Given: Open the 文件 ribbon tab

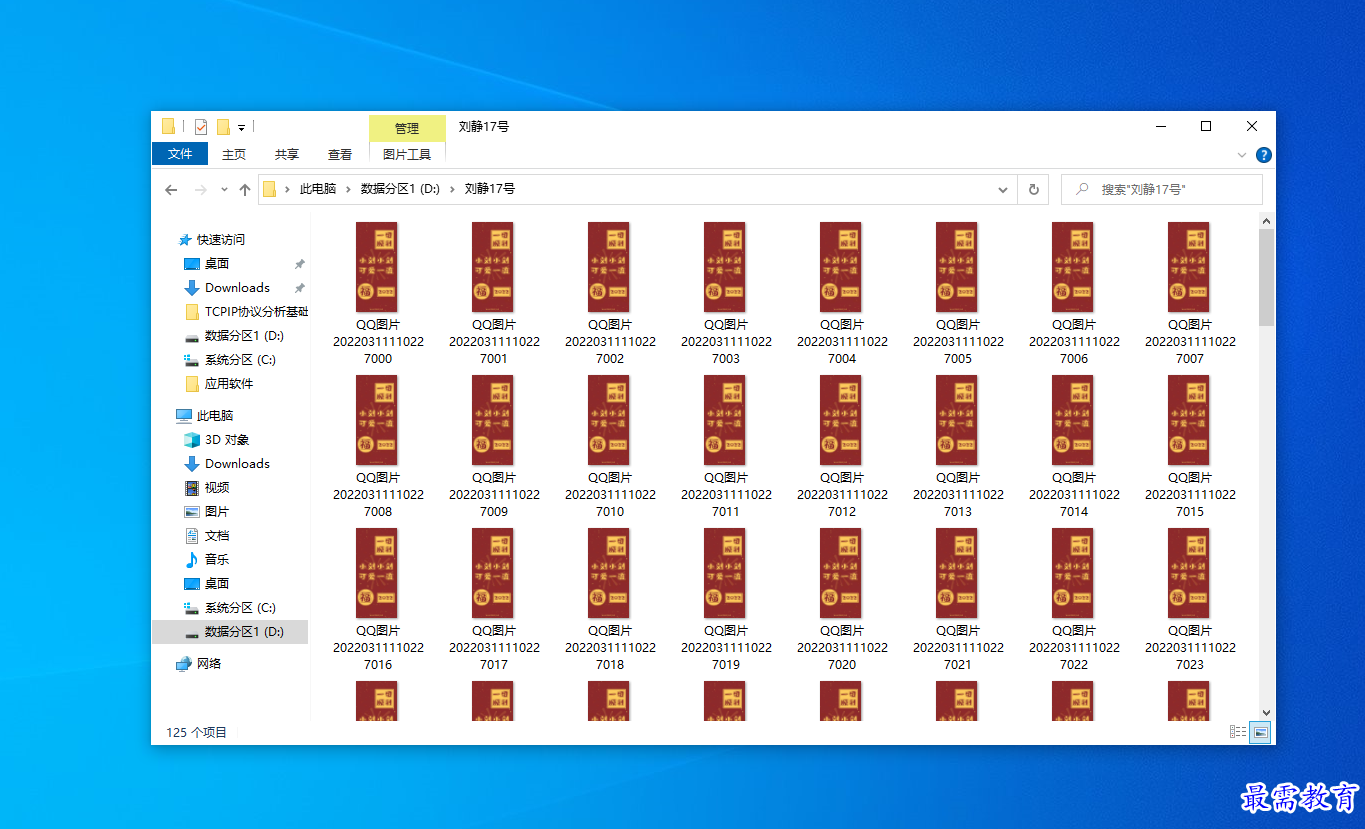Looking at the screenshot, I should click(x=180, y=154).
